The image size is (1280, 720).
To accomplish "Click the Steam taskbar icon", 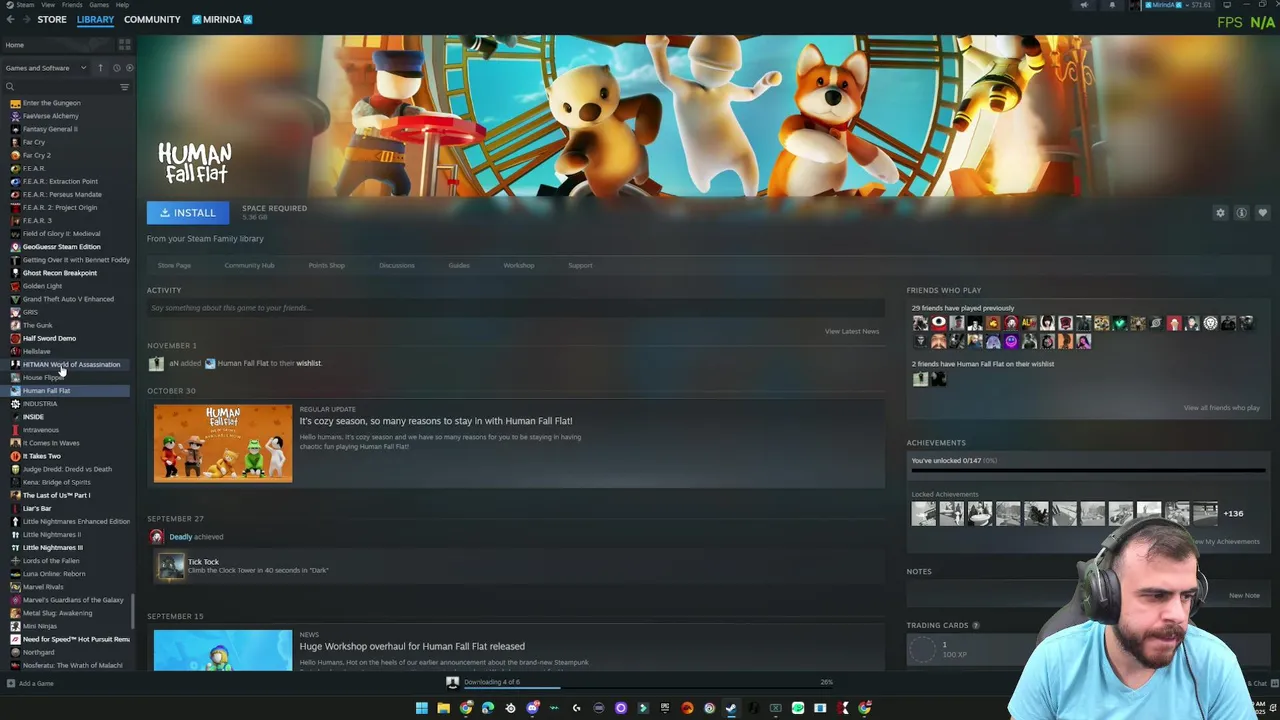I will point(731,708).
